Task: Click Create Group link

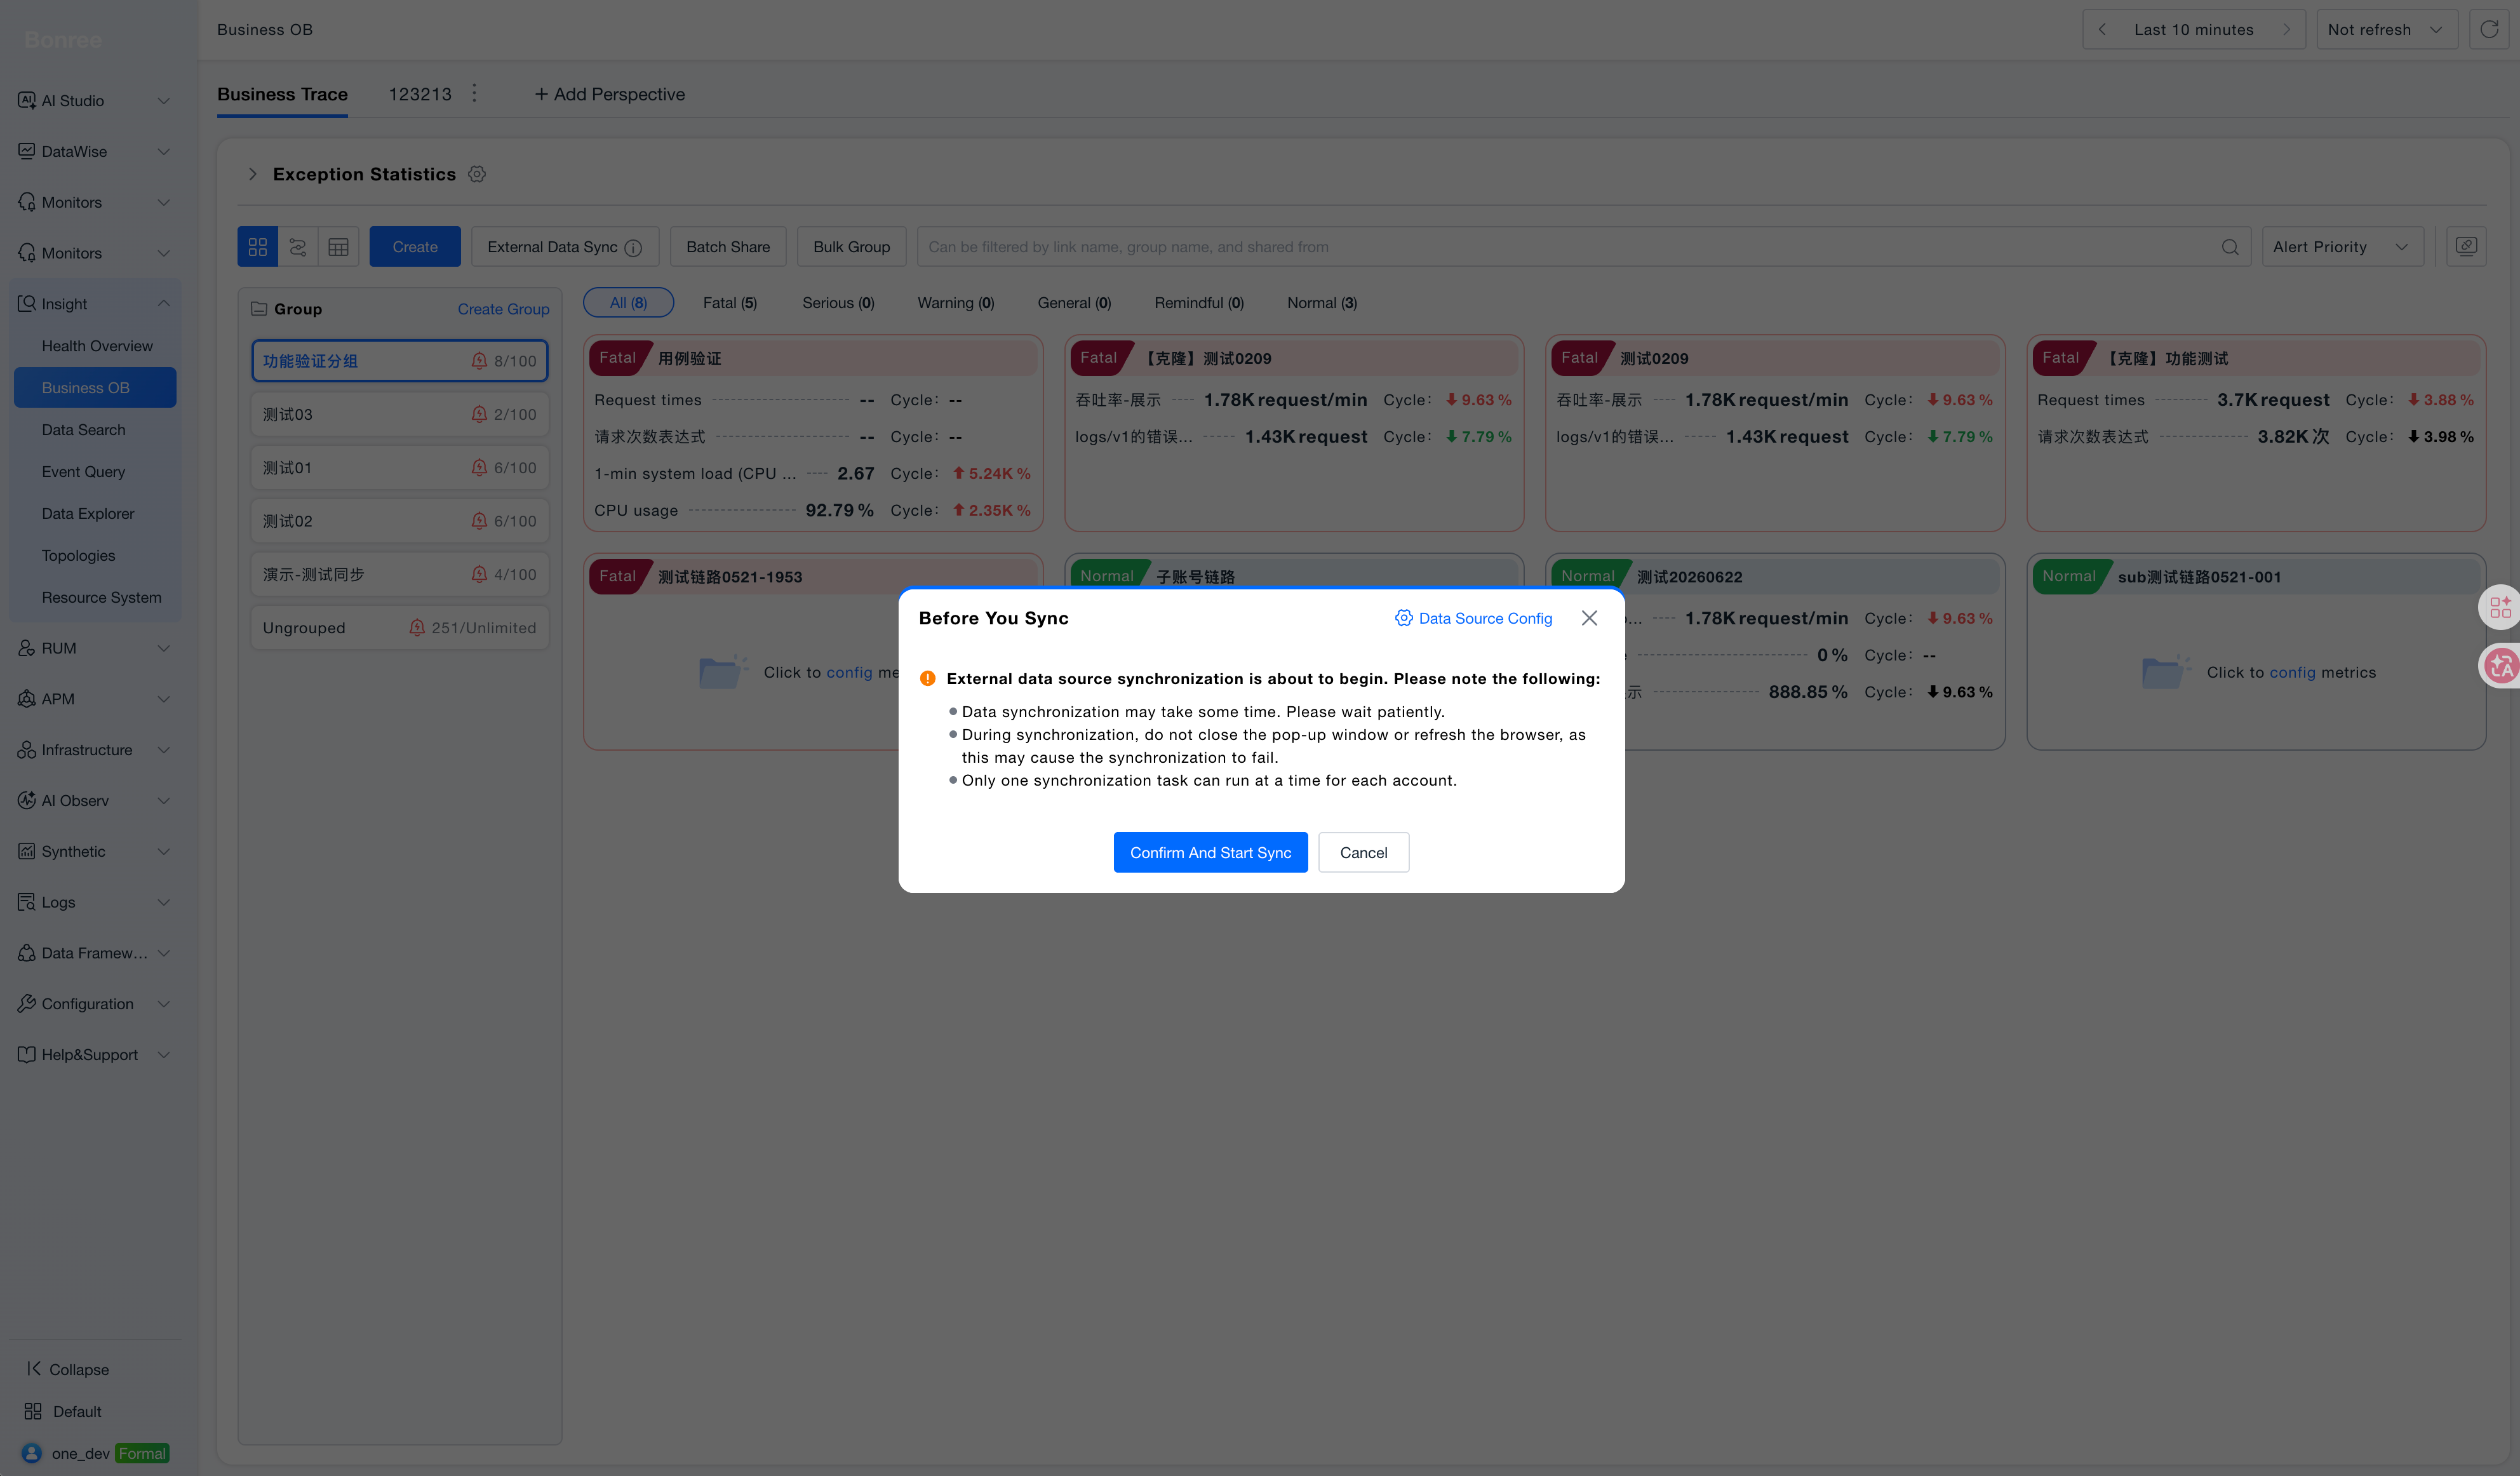Action: click(503, 309)
